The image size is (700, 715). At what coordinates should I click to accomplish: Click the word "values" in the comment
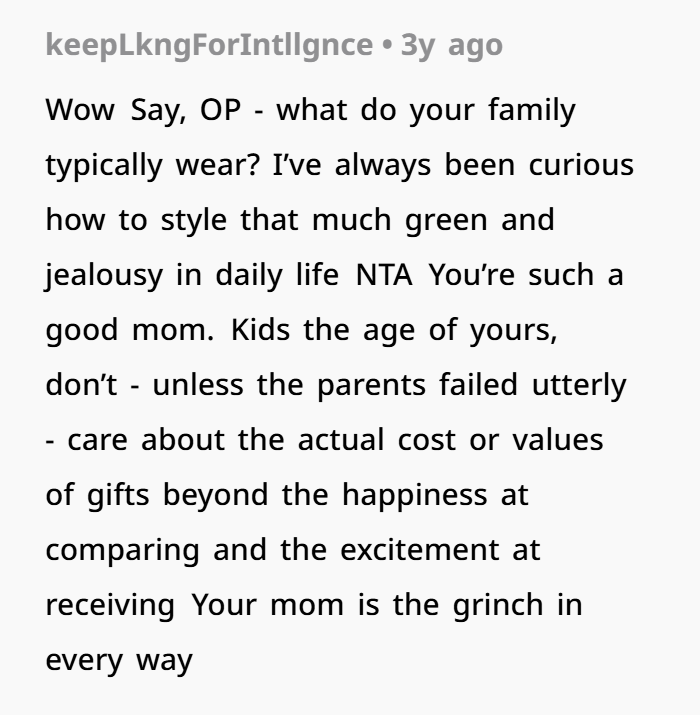point(556,439)
